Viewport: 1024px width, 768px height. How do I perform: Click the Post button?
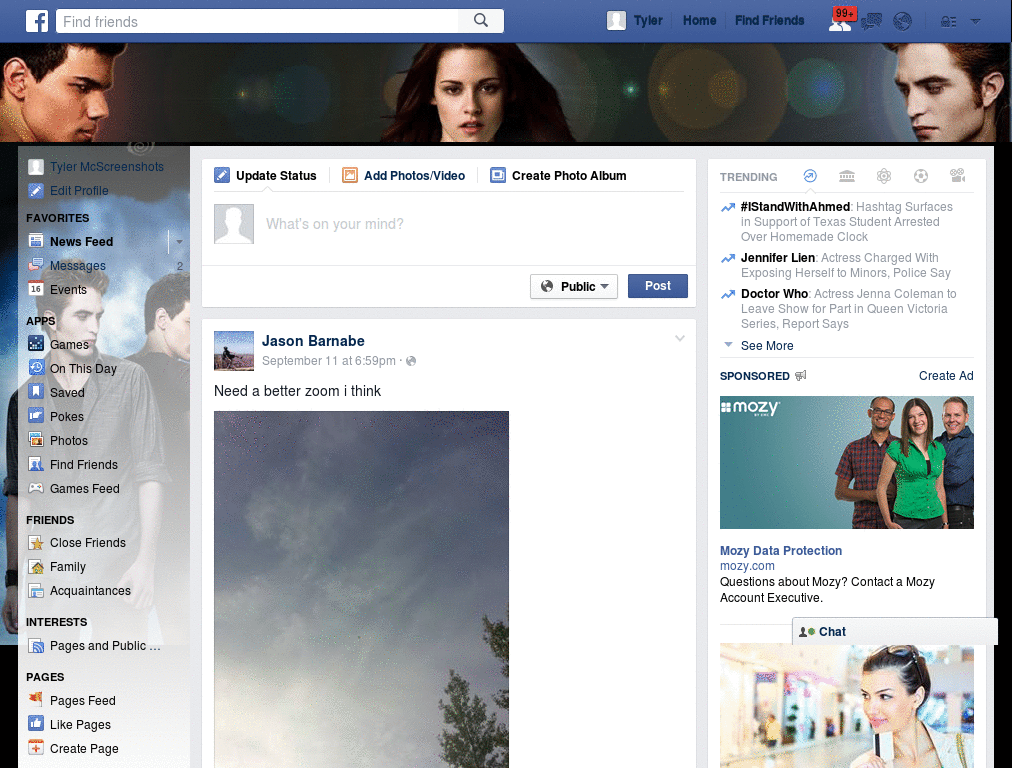click(x=658, y=286)
